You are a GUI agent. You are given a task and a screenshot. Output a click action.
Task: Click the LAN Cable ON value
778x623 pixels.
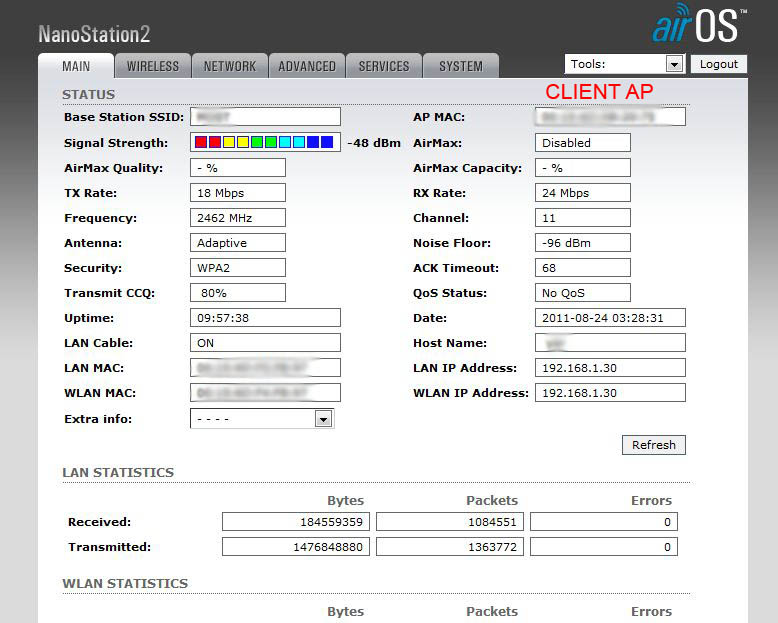coord(265,343)
